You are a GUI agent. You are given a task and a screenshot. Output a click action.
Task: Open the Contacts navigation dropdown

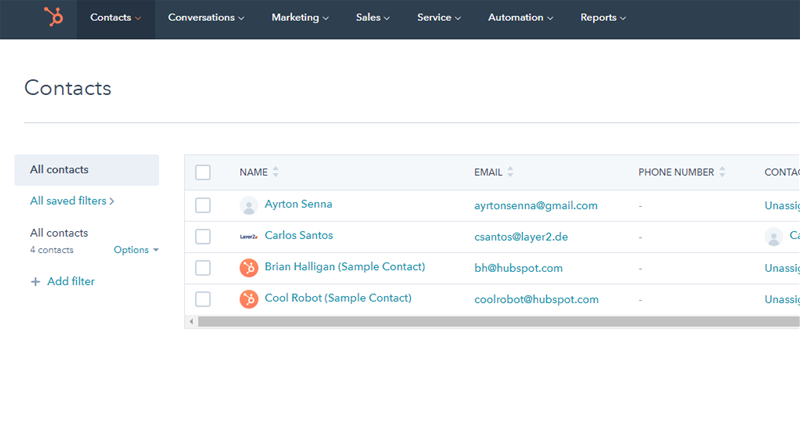115,18
